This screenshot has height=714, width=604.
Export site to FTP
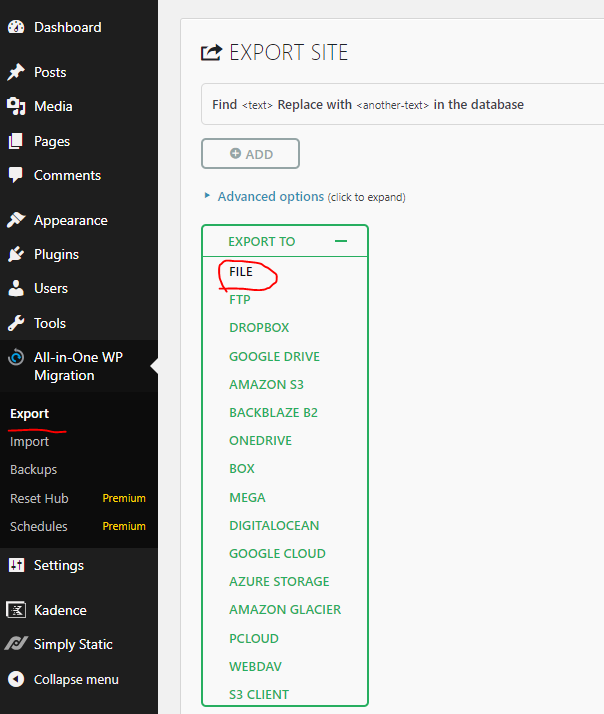[240, 300]
